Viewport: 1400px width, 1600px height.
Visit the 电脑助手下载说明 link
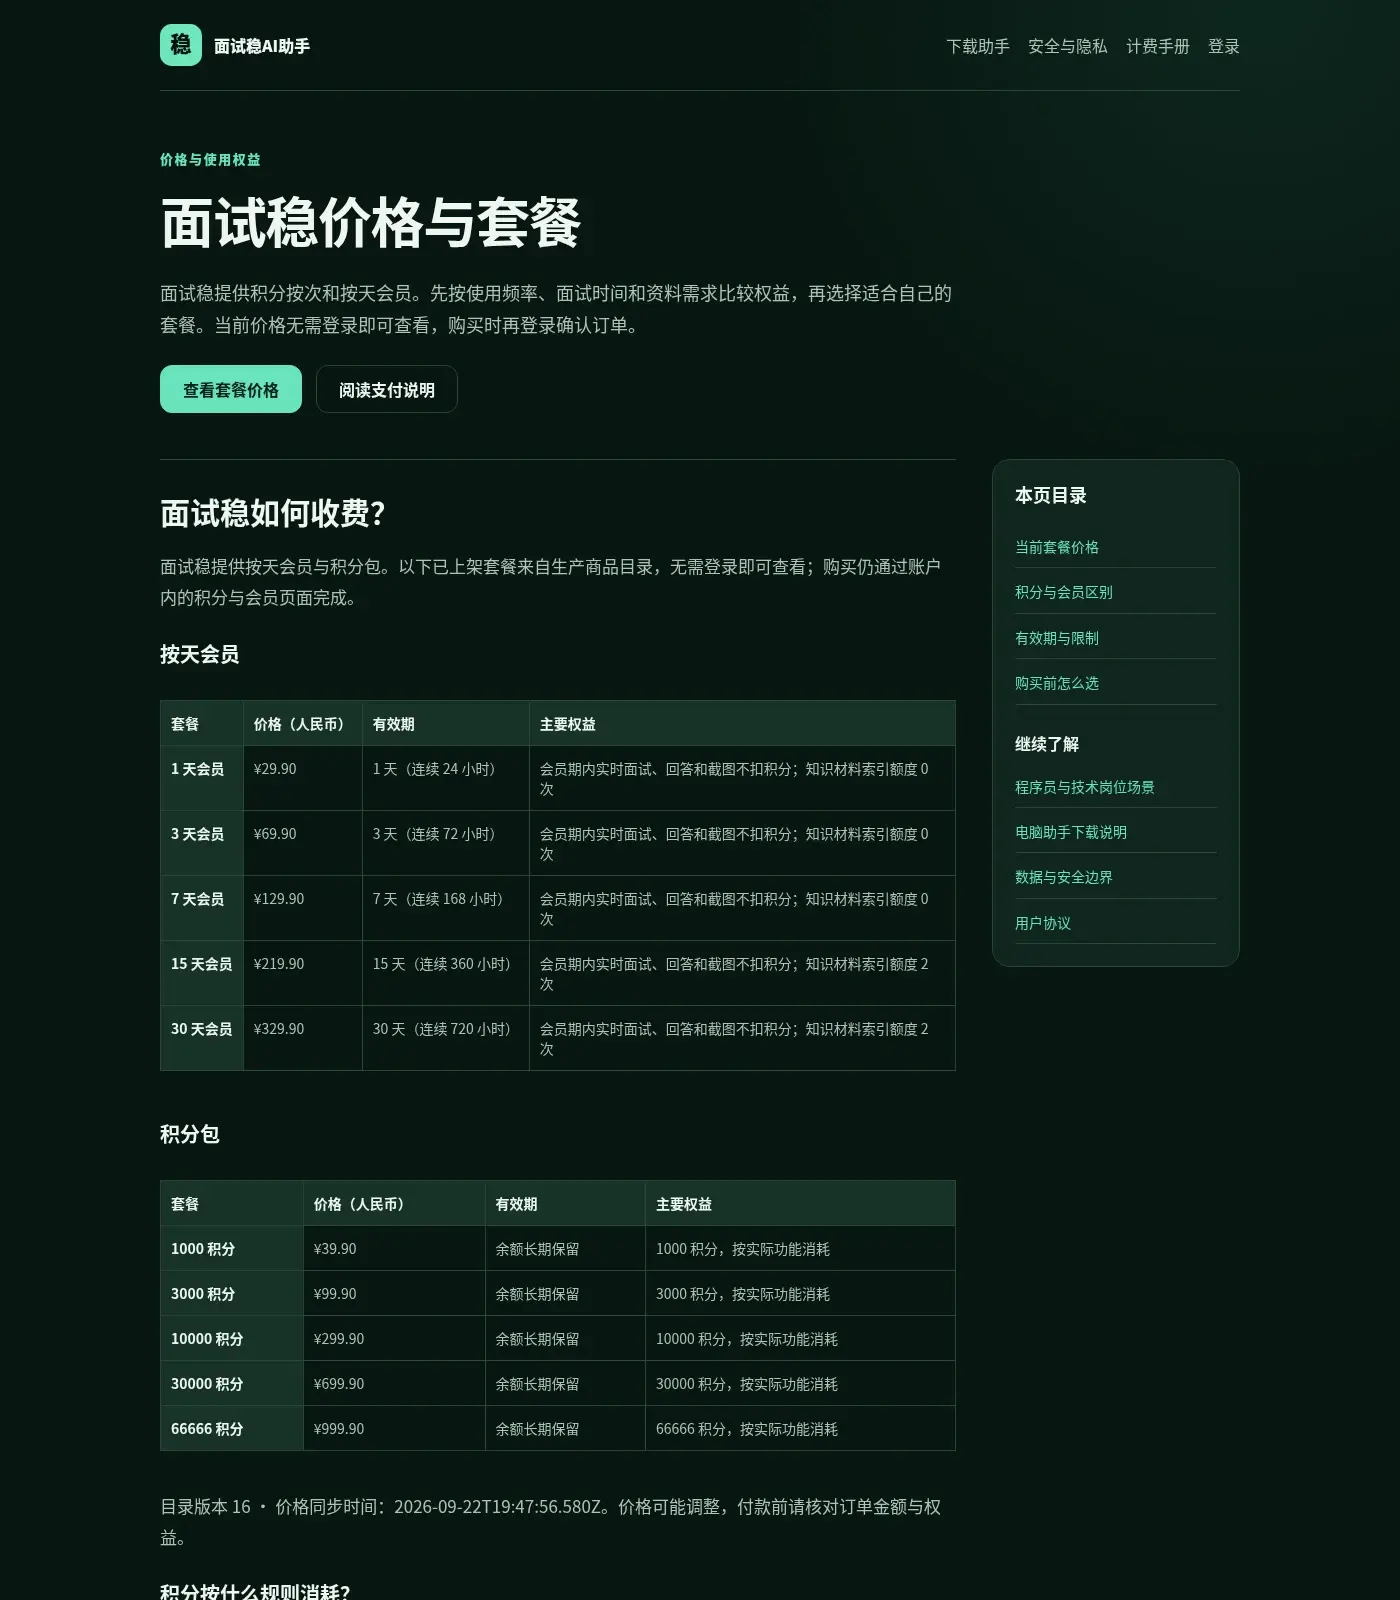pyautogui.click(x=1071, y=832)
